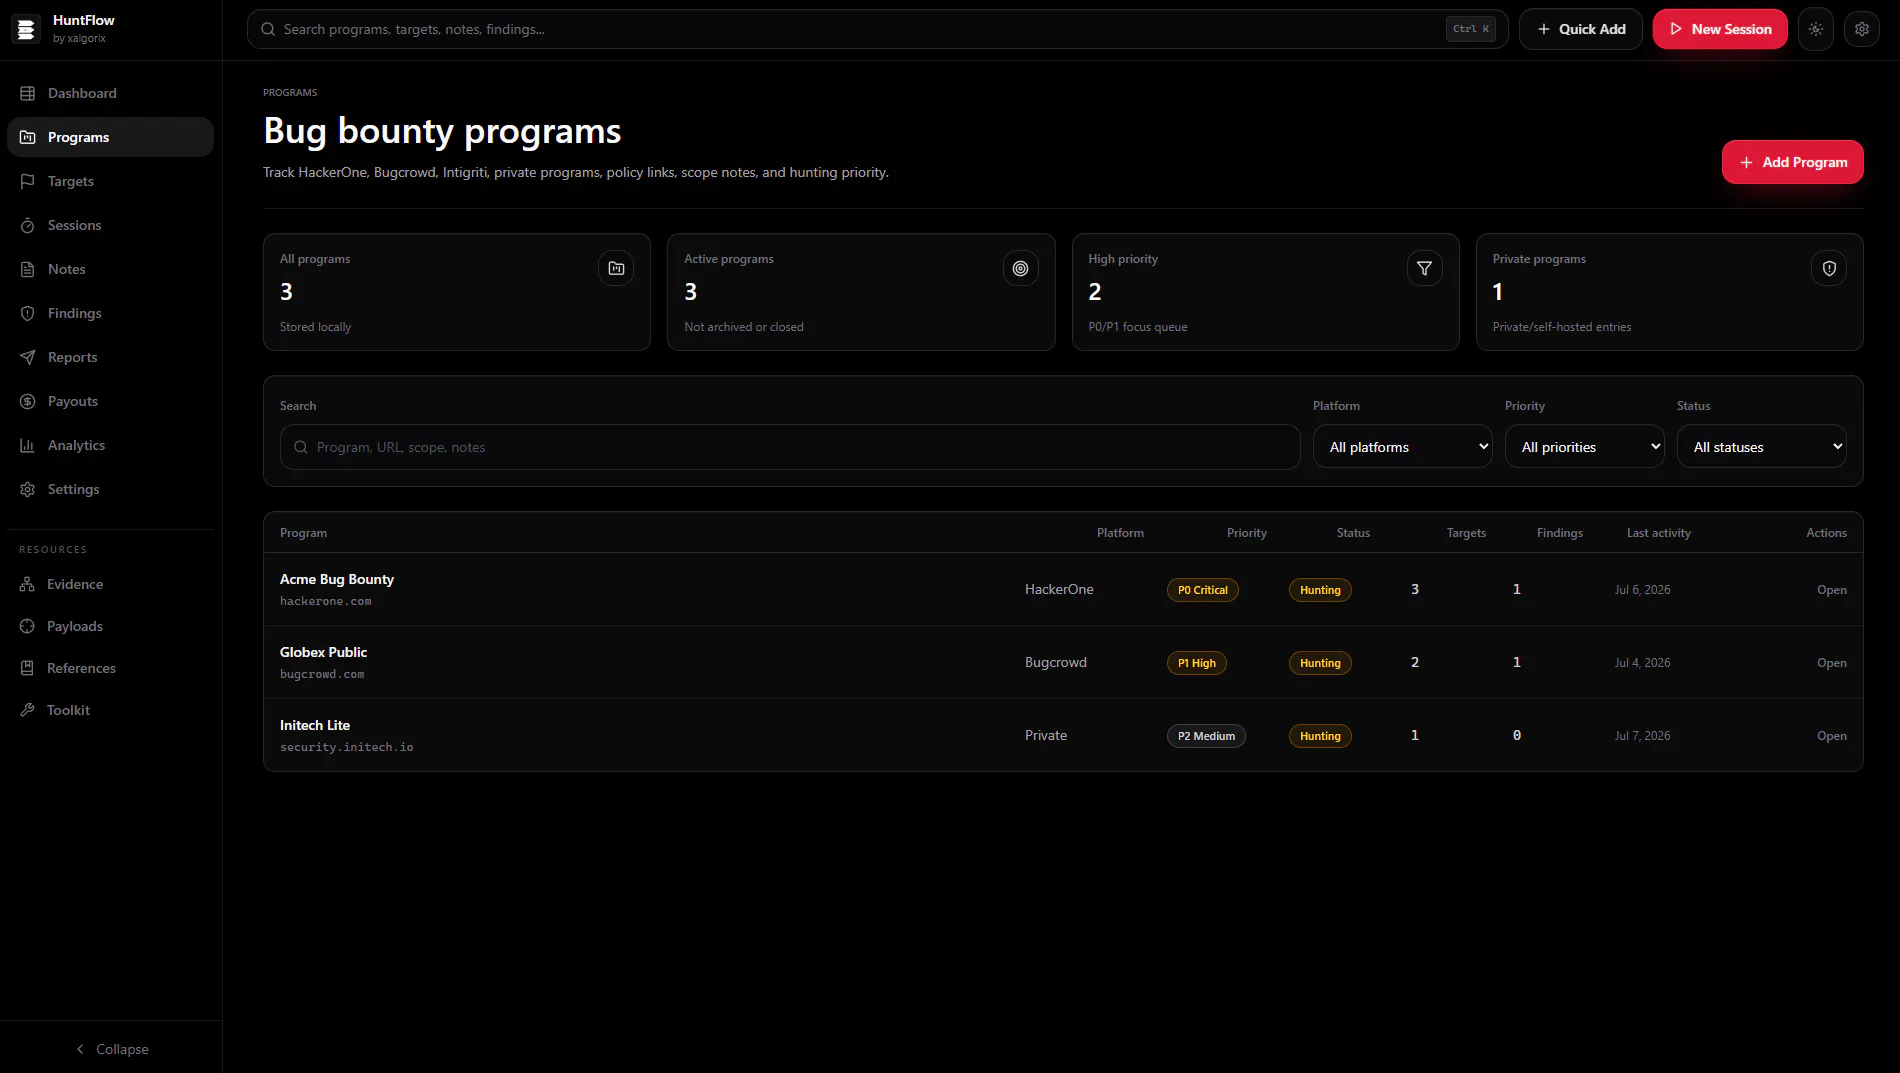Click the HackerOne platform cell
This screenshot has width=1900, height=1073.
[1059, 589]
